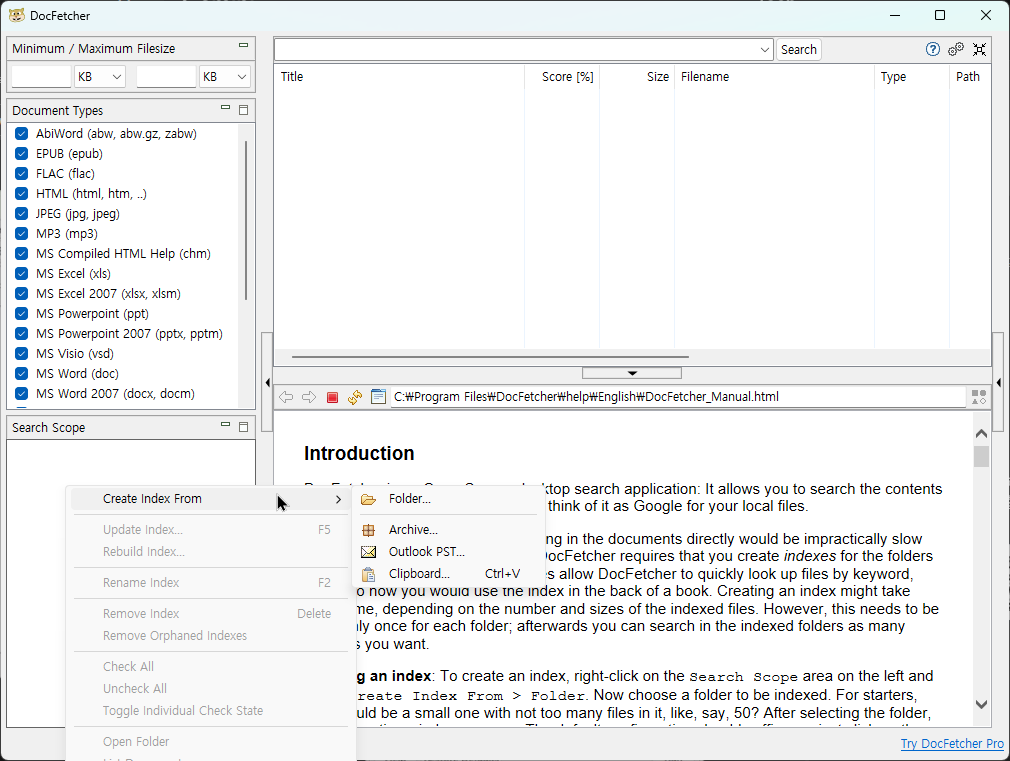
Task: Click the minimize-to-tray icon next to preferences
Action: coord(979,50)
